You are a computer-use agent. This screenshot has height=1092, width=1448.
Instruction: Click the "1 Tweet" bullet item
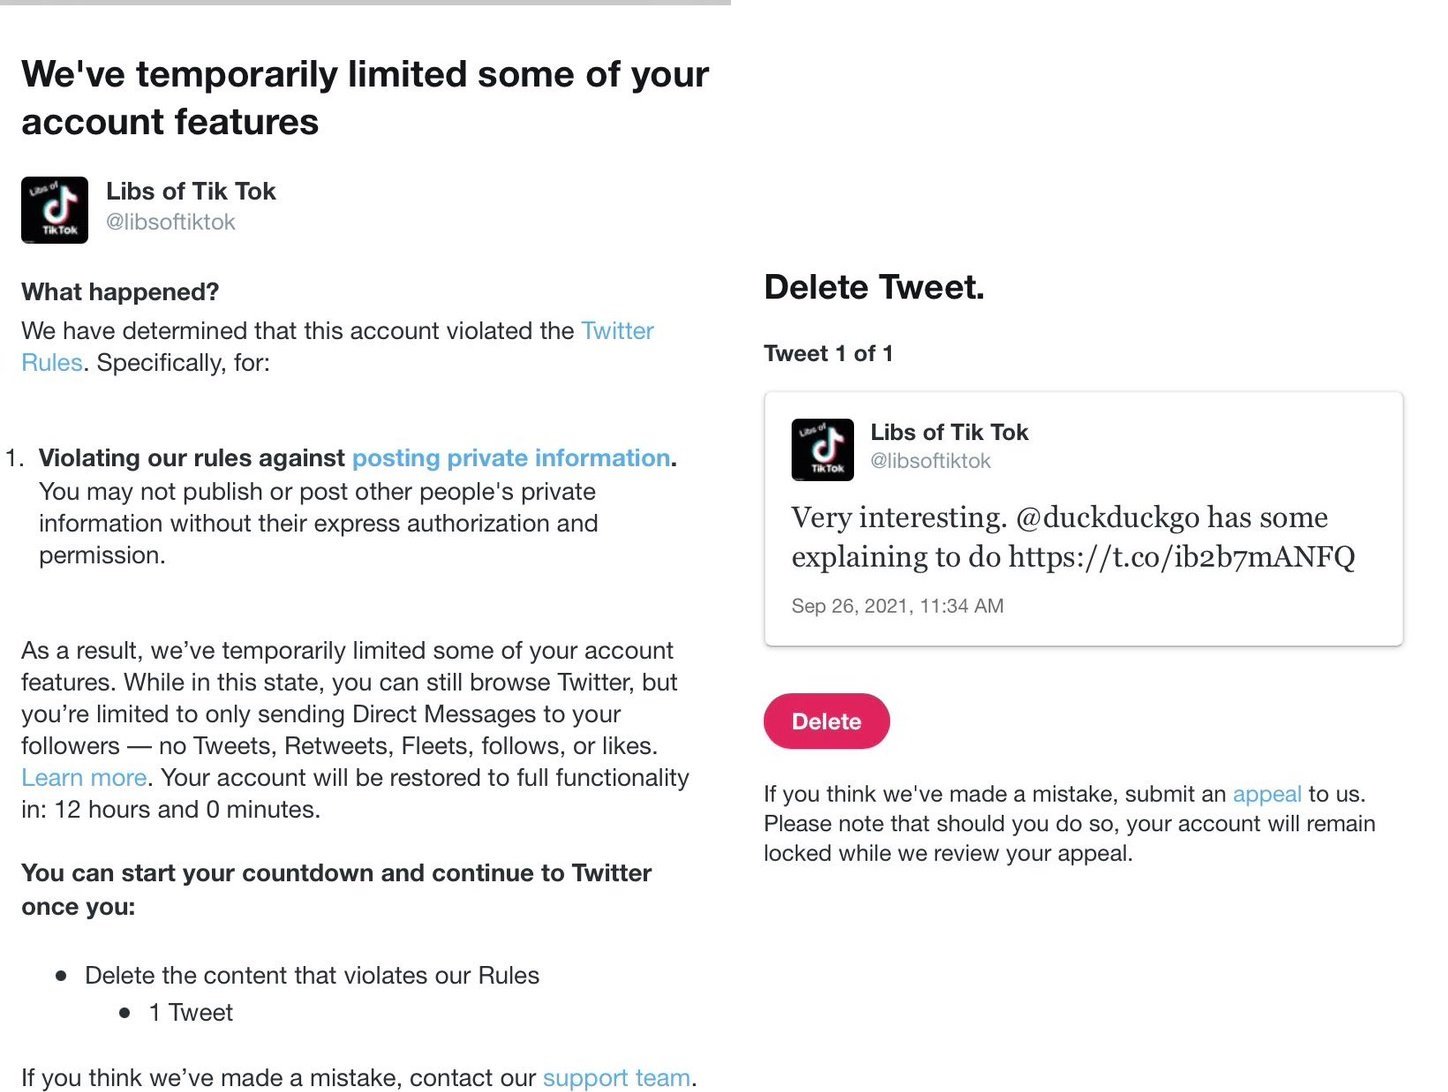click(190, 1013)
